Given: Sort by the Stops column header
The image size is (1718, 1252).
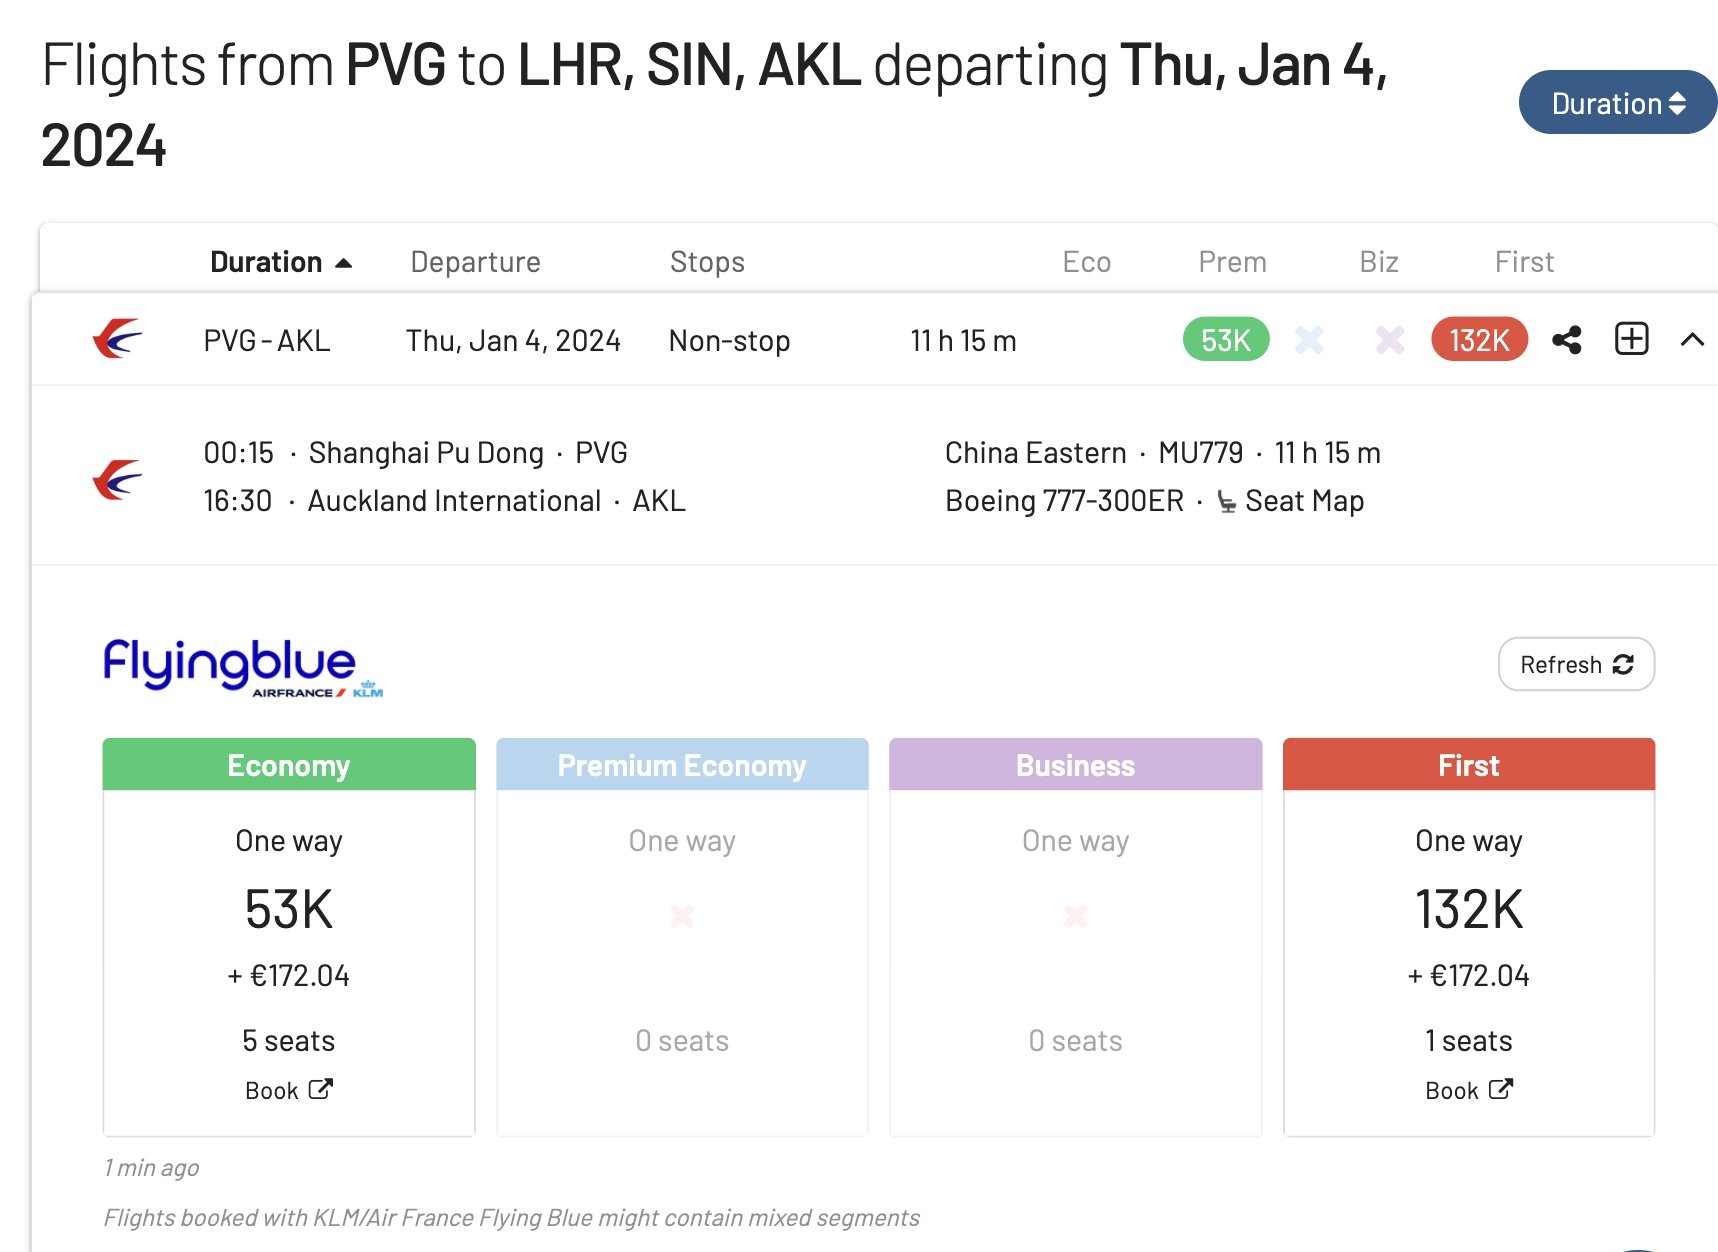Looking at the screenshot, I should pyautogui.click(x=707, y=262).
